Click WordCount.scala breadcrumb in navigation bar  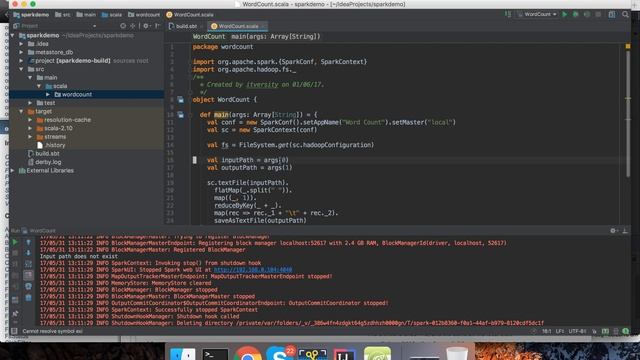pyautogui.click(x=190, y=15)
